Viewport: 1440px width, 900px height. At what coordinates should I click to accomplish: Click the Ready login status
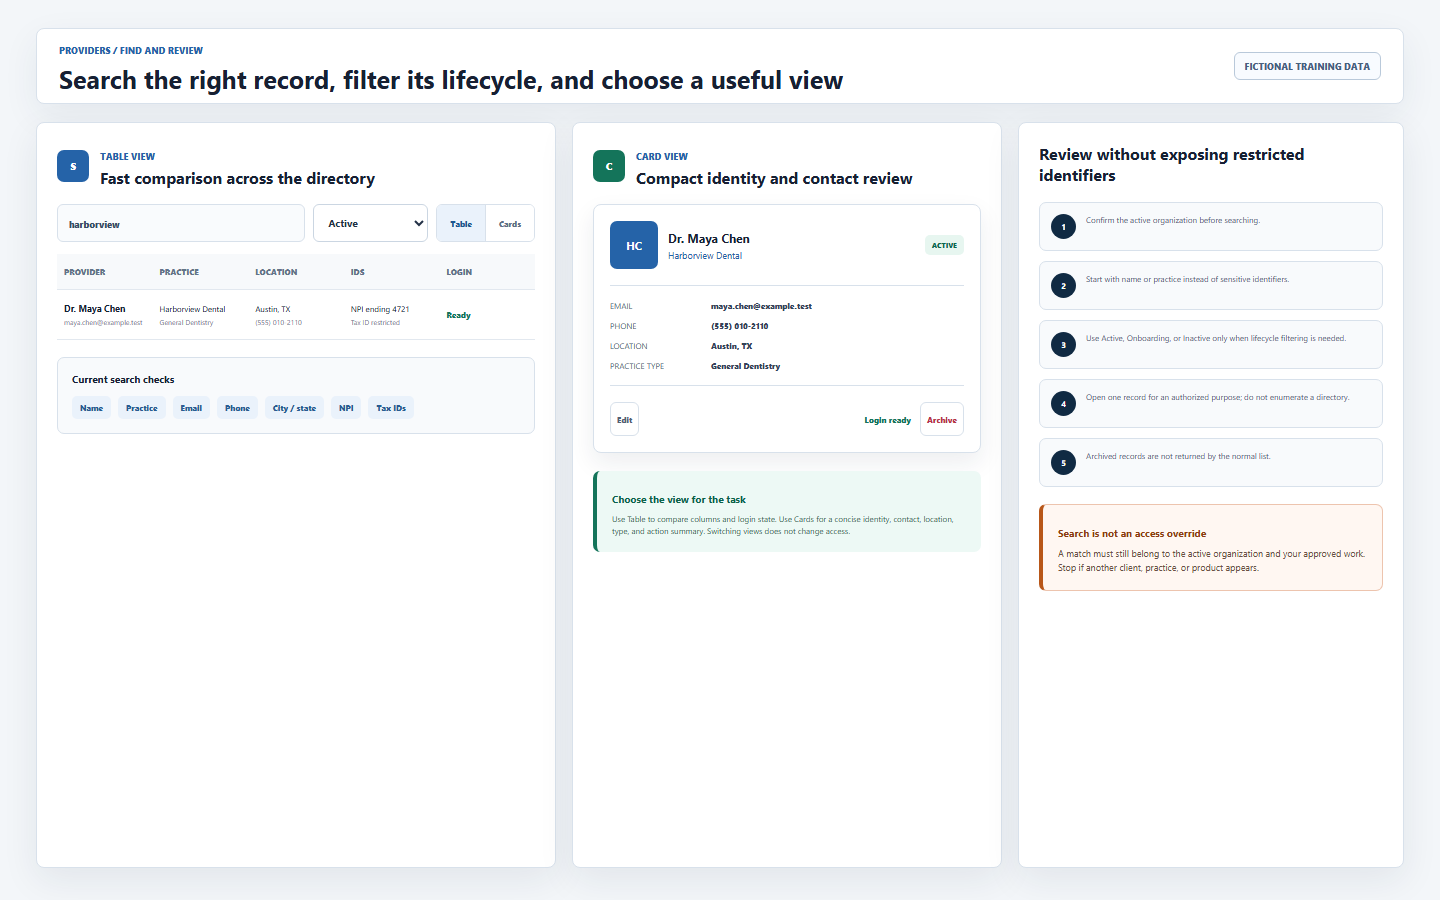[x=458, y=315]
